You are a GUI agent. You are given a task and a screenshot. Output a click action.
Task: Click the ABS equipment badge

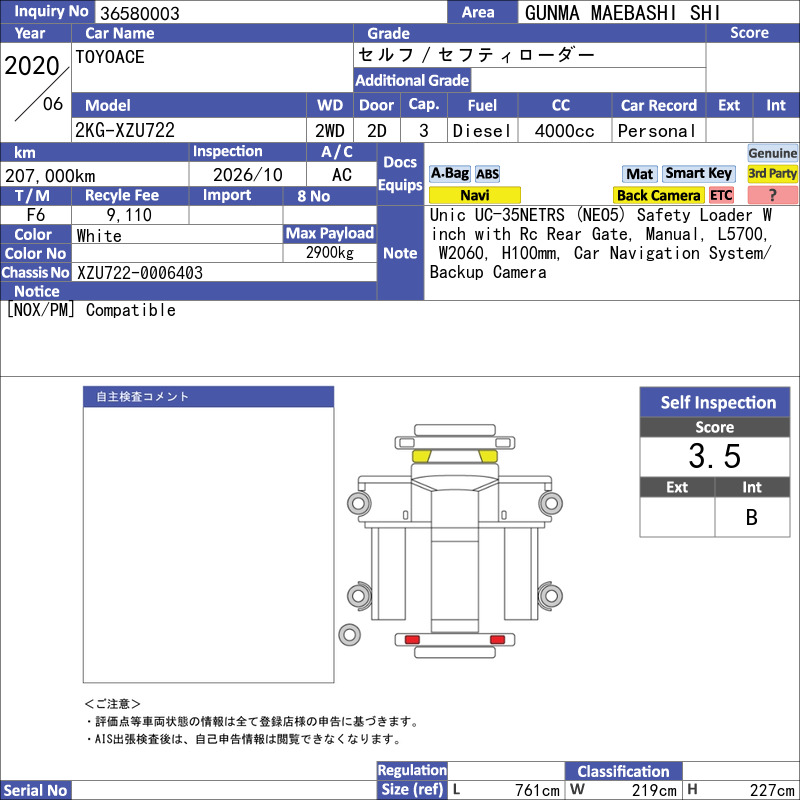tap(487, 174)
